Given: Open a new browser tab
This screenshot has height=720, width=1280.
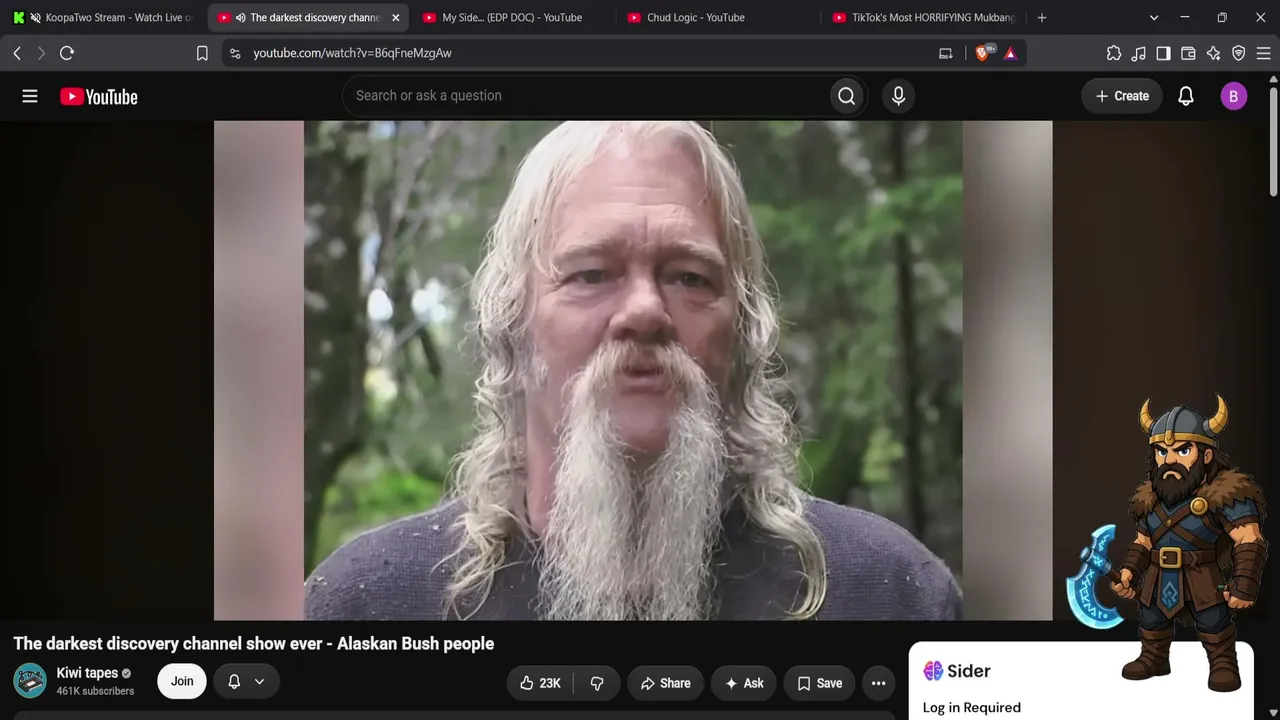Looking at the screenshot, I should pyautogui.click(x=1042, y=17).
